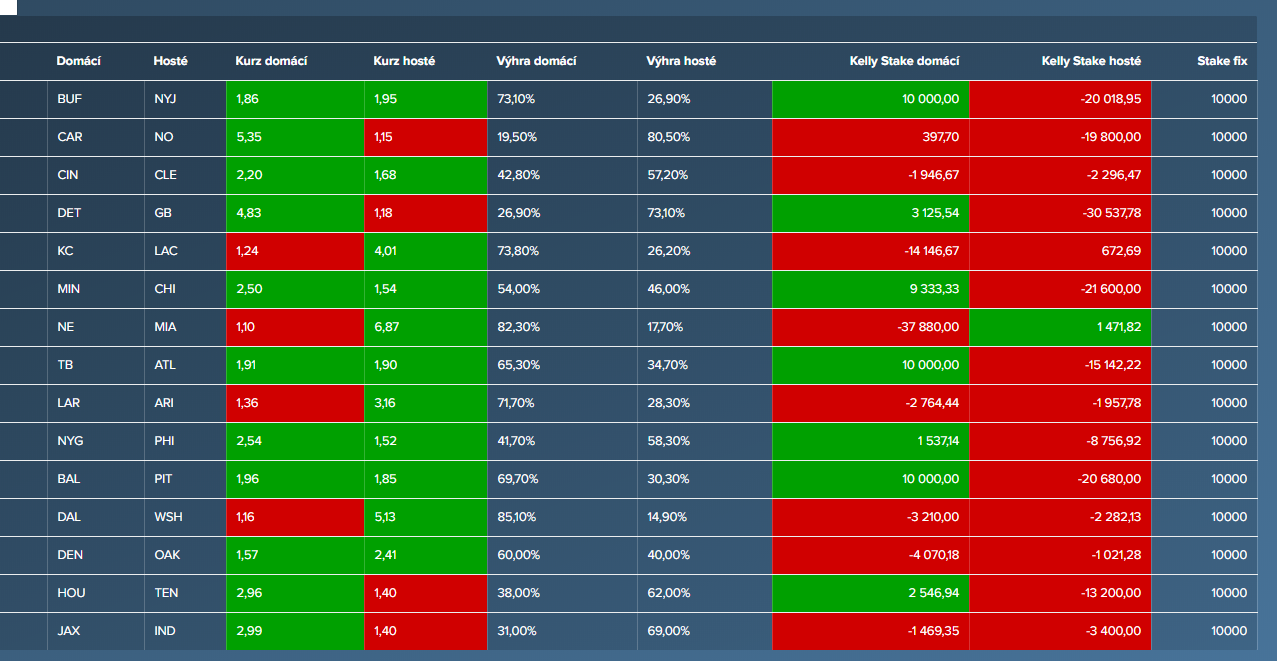
Task: Click the Kelly Stake hosté header
Action: tap(1091, 61)
